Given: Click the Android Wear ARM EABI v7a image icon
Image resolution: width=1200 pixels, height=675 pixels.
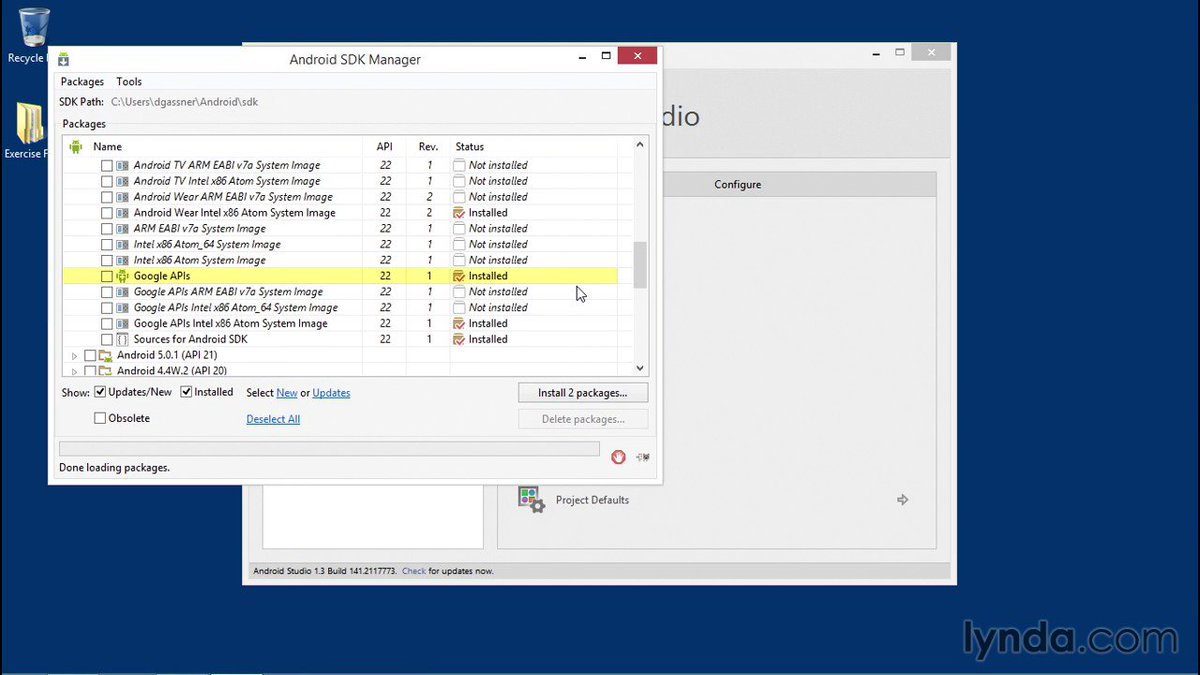Looking at the screenshot, I should (x=123, y=197).
